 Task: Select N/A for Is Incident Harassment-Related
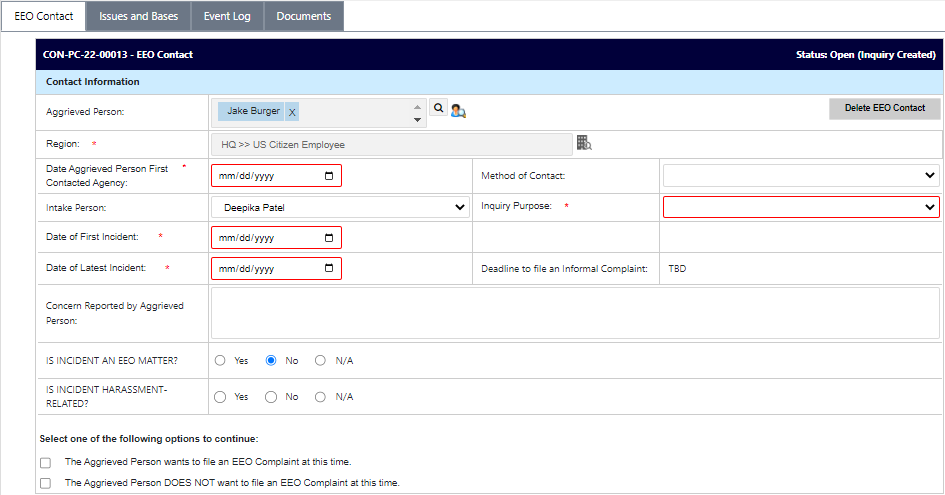(320, 397)
